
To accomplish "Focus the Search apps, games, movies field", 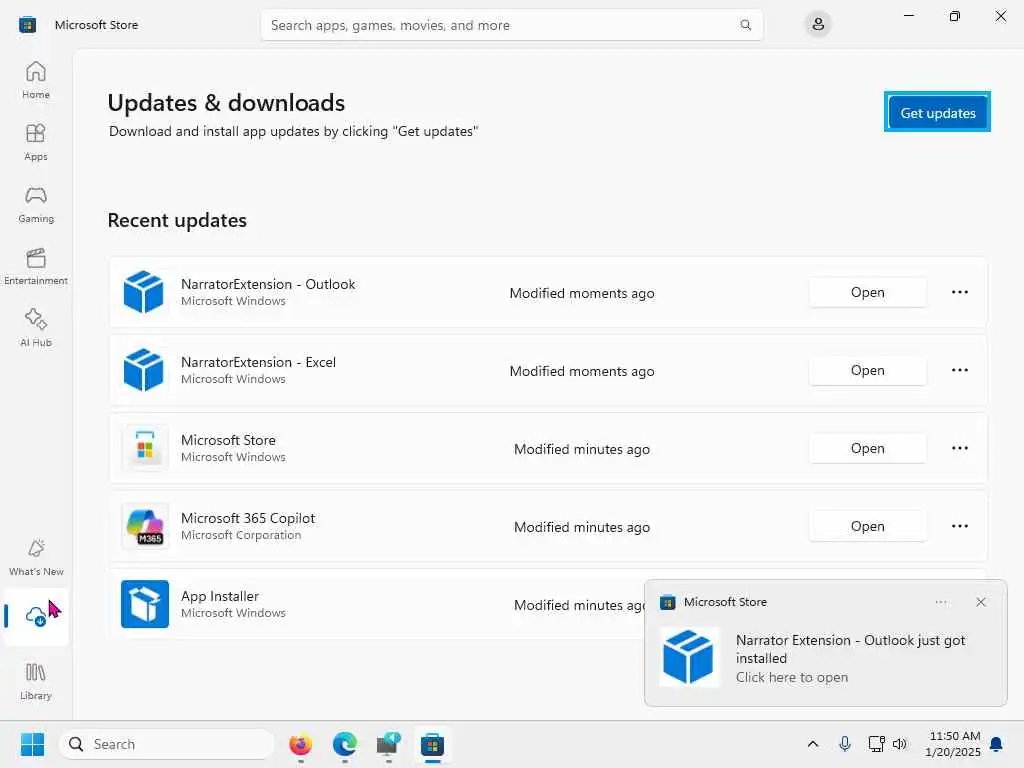I will (x=512, y=25).
